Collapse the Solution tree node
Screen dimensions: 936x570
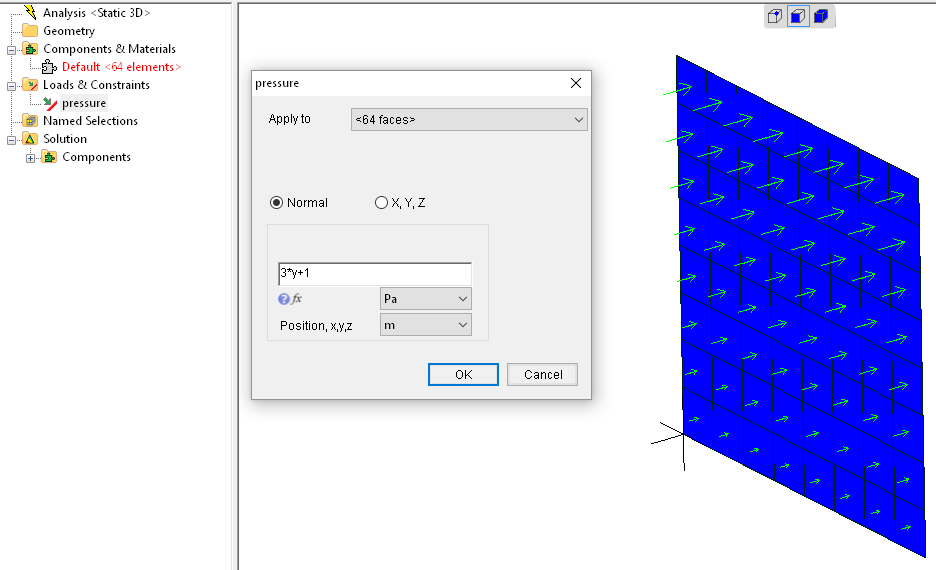coord(11,140)
